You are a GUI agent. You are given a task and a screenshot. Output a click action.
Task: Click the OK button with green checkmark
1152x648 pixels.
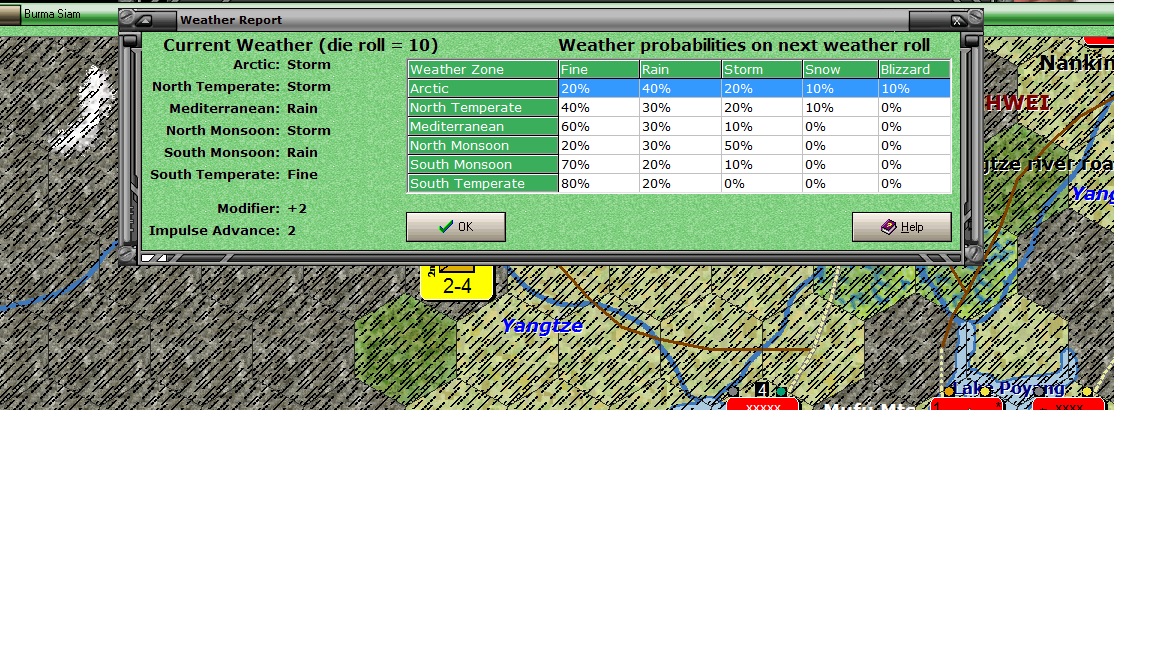pos(456,227)
